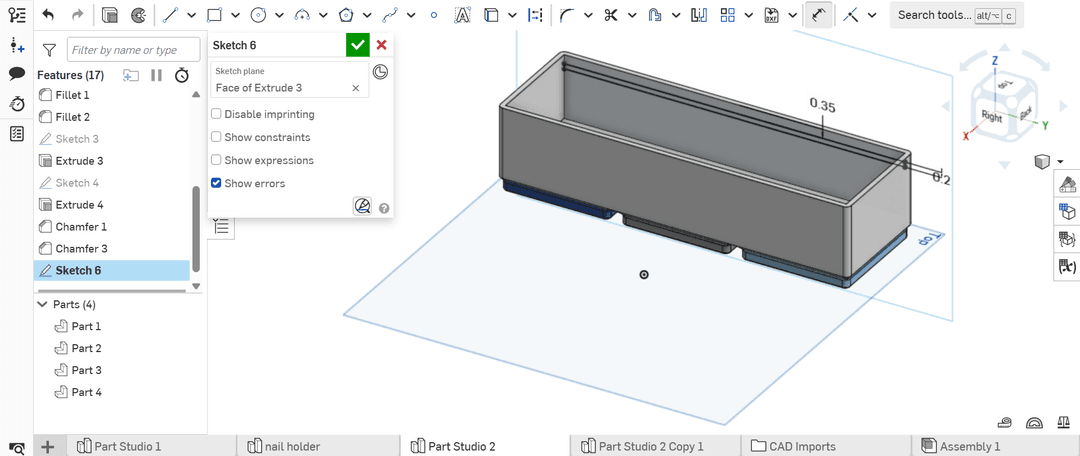Select the corner Rectangle tool
Screen dimensions: 1080x456
[214, 14]
